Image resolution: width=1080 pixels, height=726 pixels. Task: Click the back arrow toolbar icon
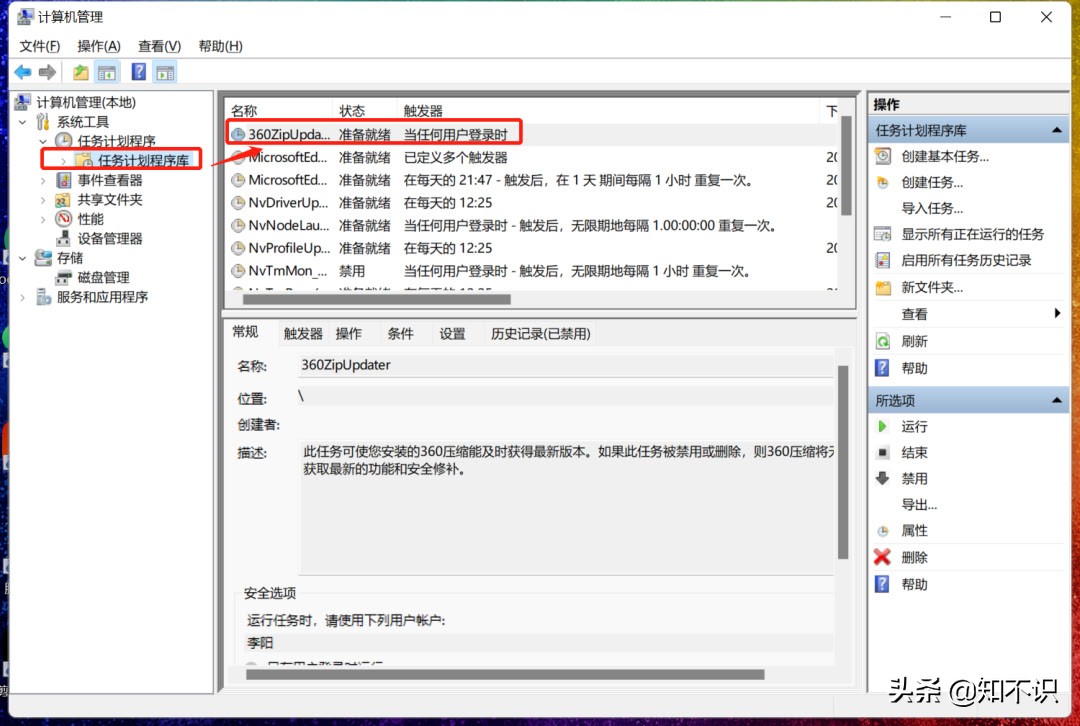[23, 72]
